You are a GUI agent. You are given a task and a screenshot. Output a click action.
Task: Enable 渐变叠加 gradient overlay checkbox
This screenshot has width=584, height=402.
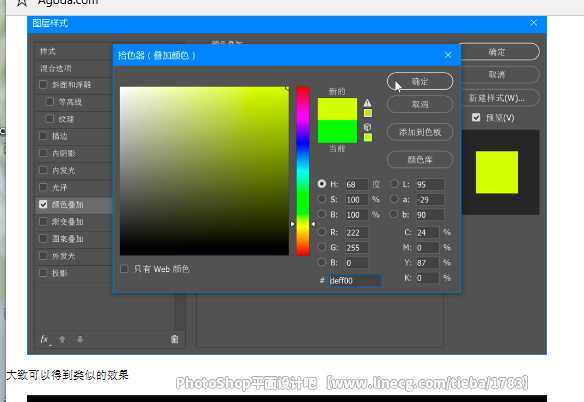[x=43, y=221]
